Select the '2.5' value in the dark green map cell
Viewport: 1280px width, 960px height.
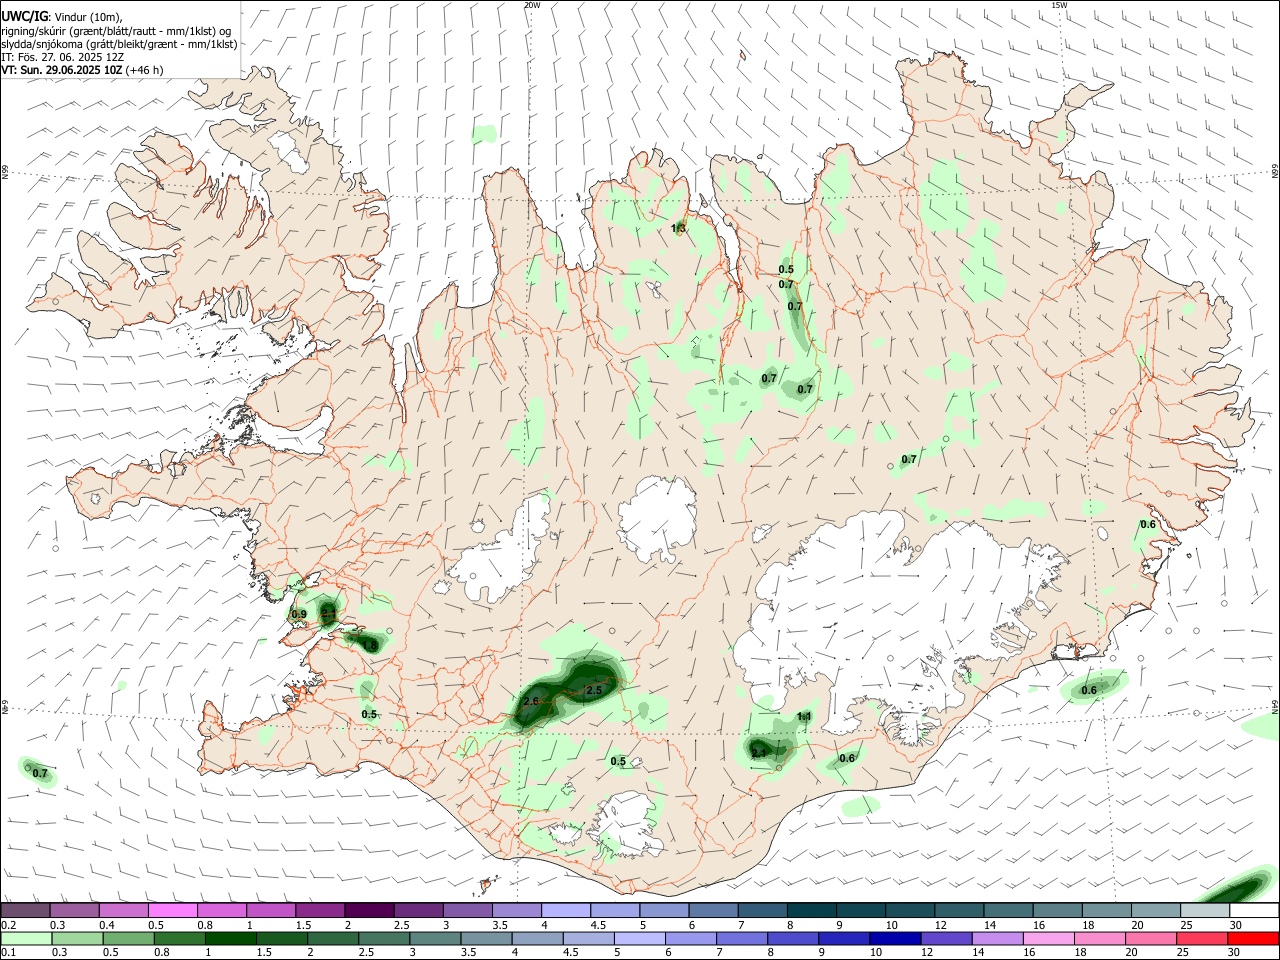point(594,690)
